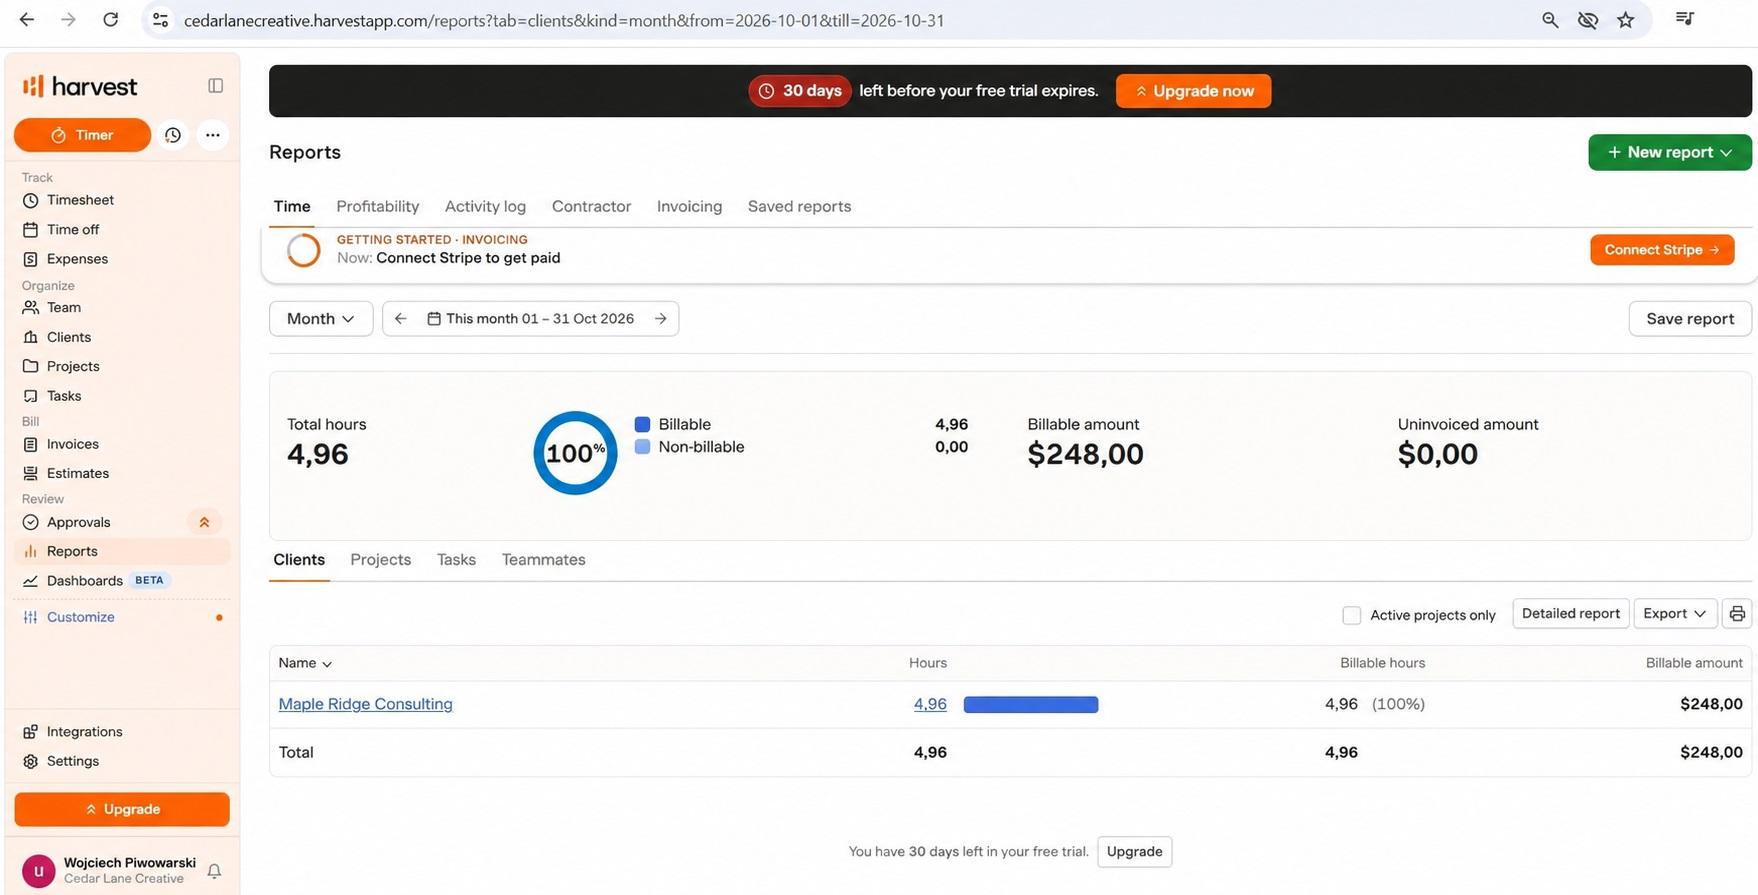Open browser media control icon
1758x895 pixels.
coord(1685,19)
